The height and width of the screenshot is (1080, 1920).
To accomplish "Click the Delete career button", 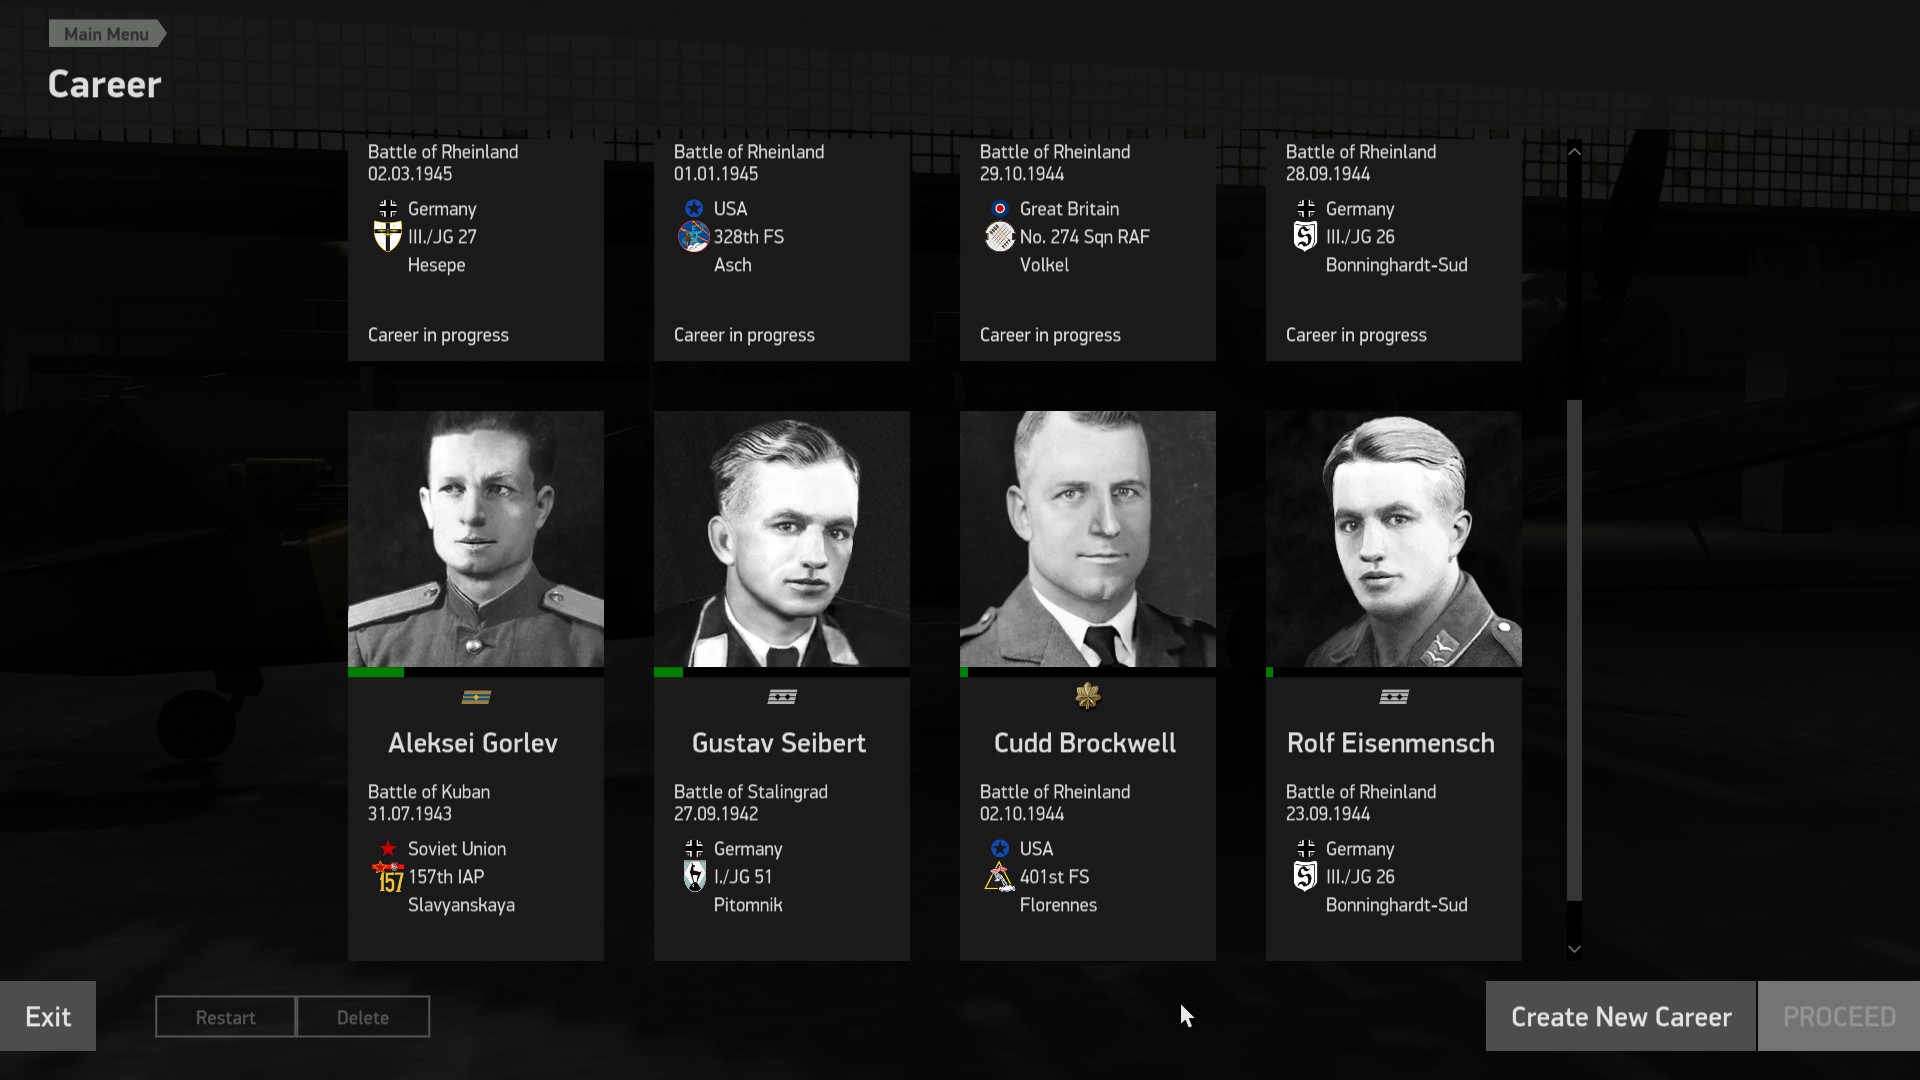I will click(363, 1017).
